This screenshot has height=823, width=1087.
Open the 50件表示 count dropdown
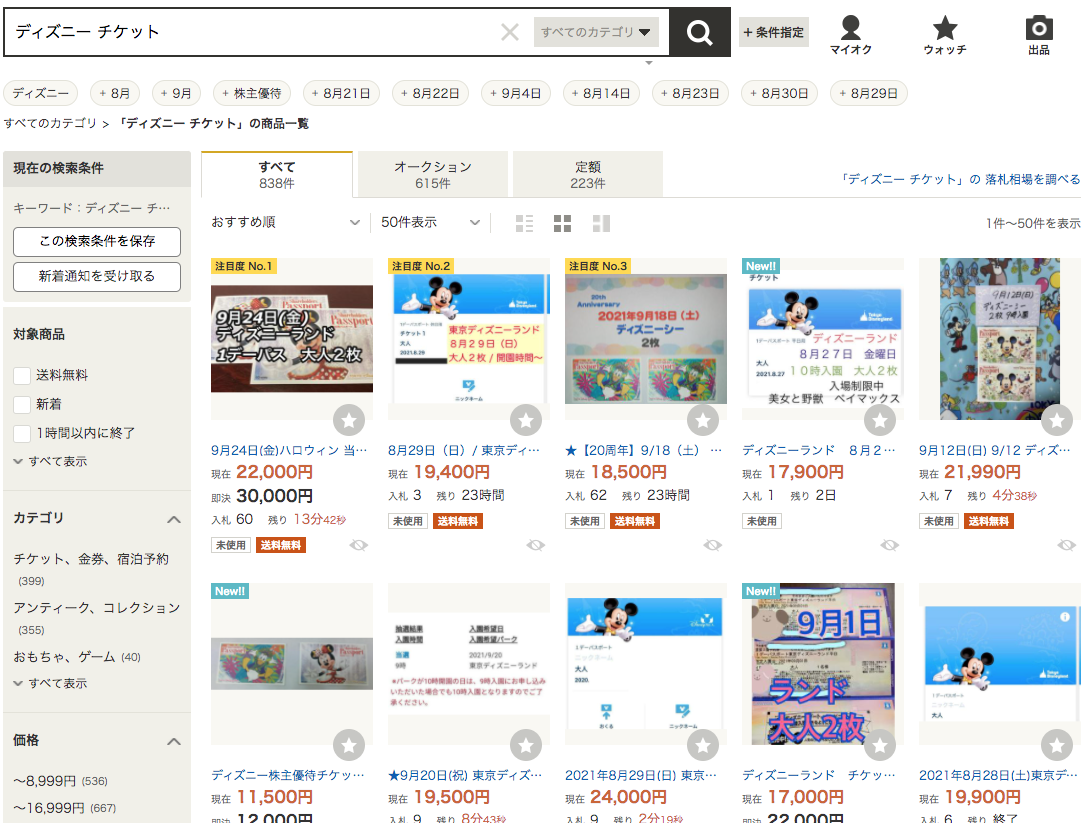pos(431,222)
